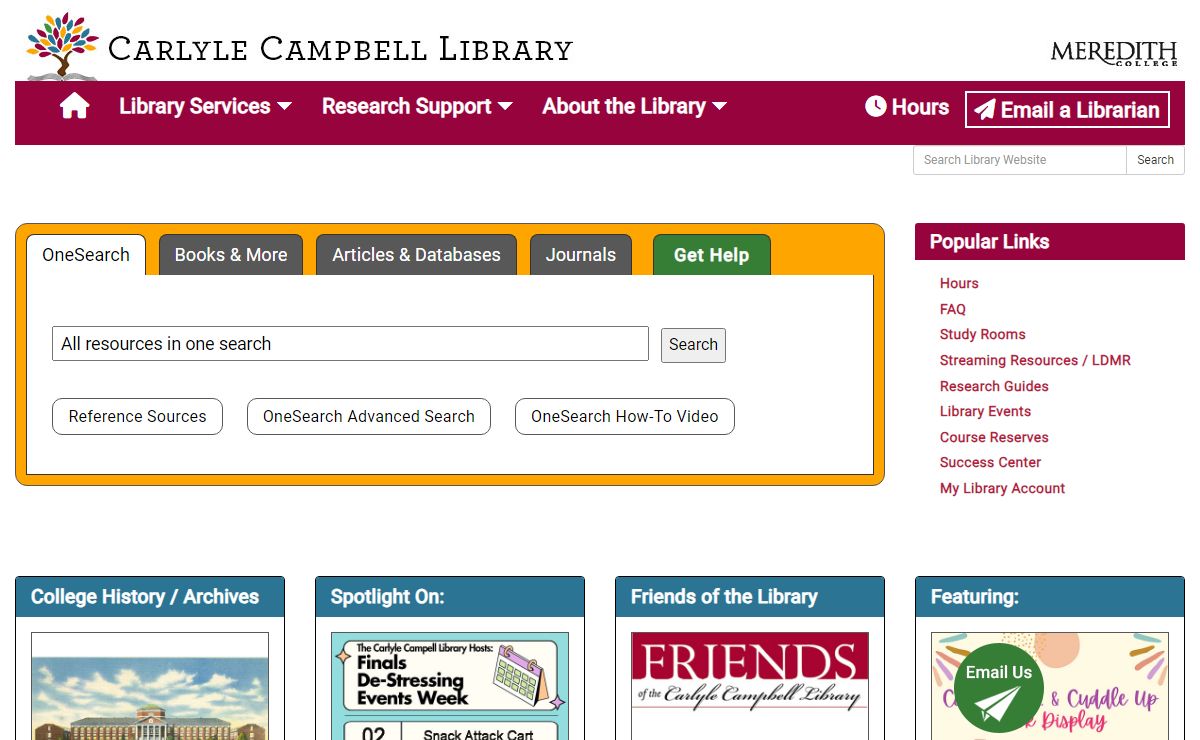Click the Spotlight On: heading

tap(387, 597)
